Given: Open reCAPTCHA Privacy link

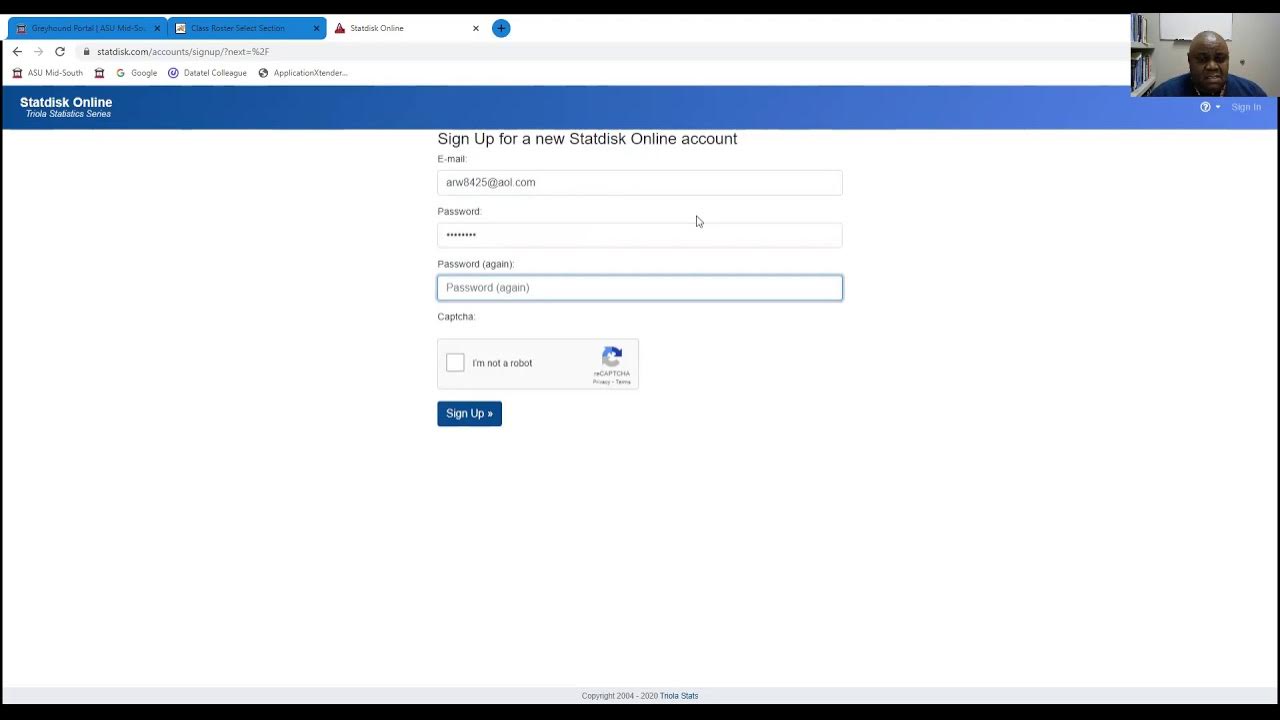Looking at the screenshot, I should coord(601,382).
